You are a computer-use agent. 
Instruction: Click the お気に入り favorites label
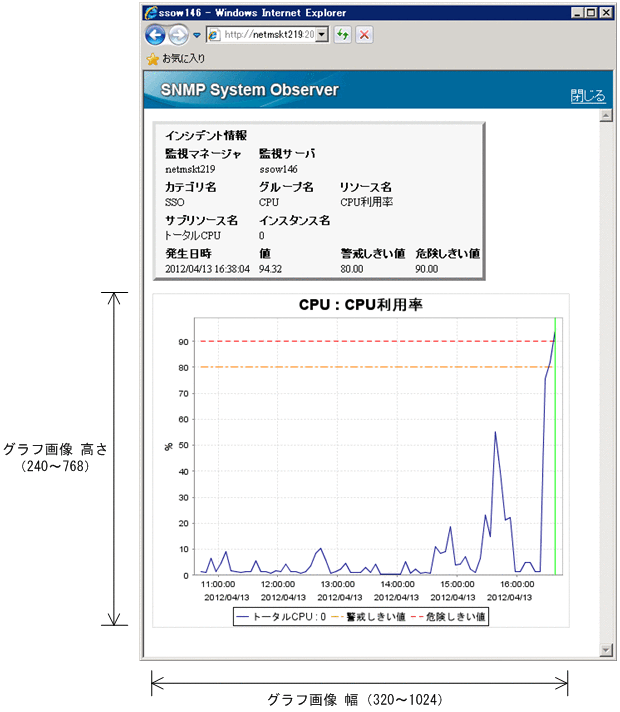[x=184, y=59]
